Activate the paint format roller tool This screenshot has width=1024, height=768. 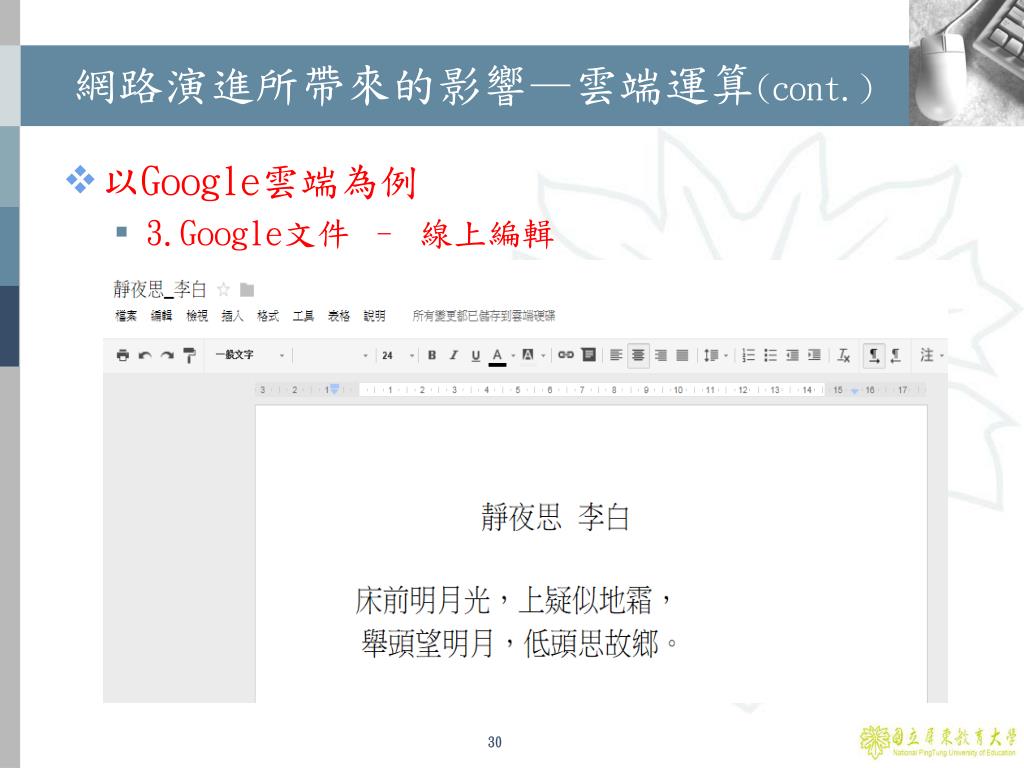point(189,355)
